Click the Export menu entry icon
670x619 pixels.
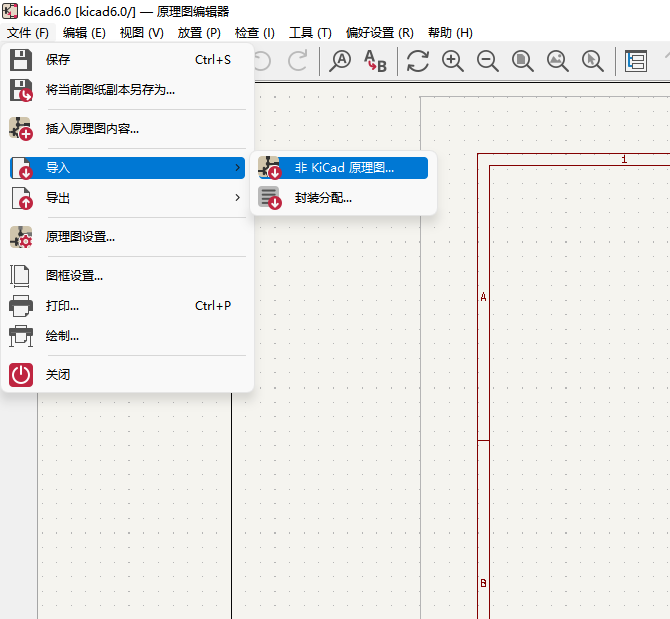(21, 198)
